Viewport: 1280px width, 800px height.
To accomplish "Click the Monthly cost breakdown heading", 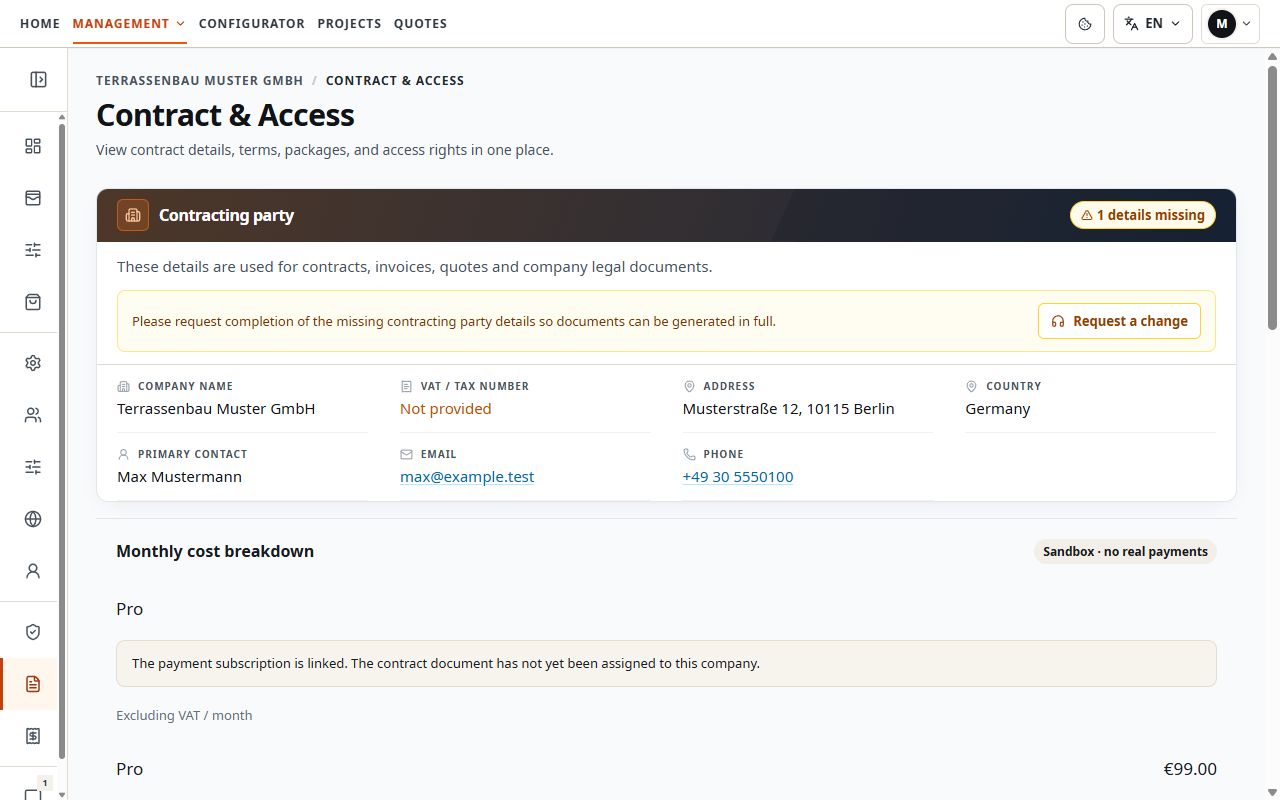I will click(215, 551).
